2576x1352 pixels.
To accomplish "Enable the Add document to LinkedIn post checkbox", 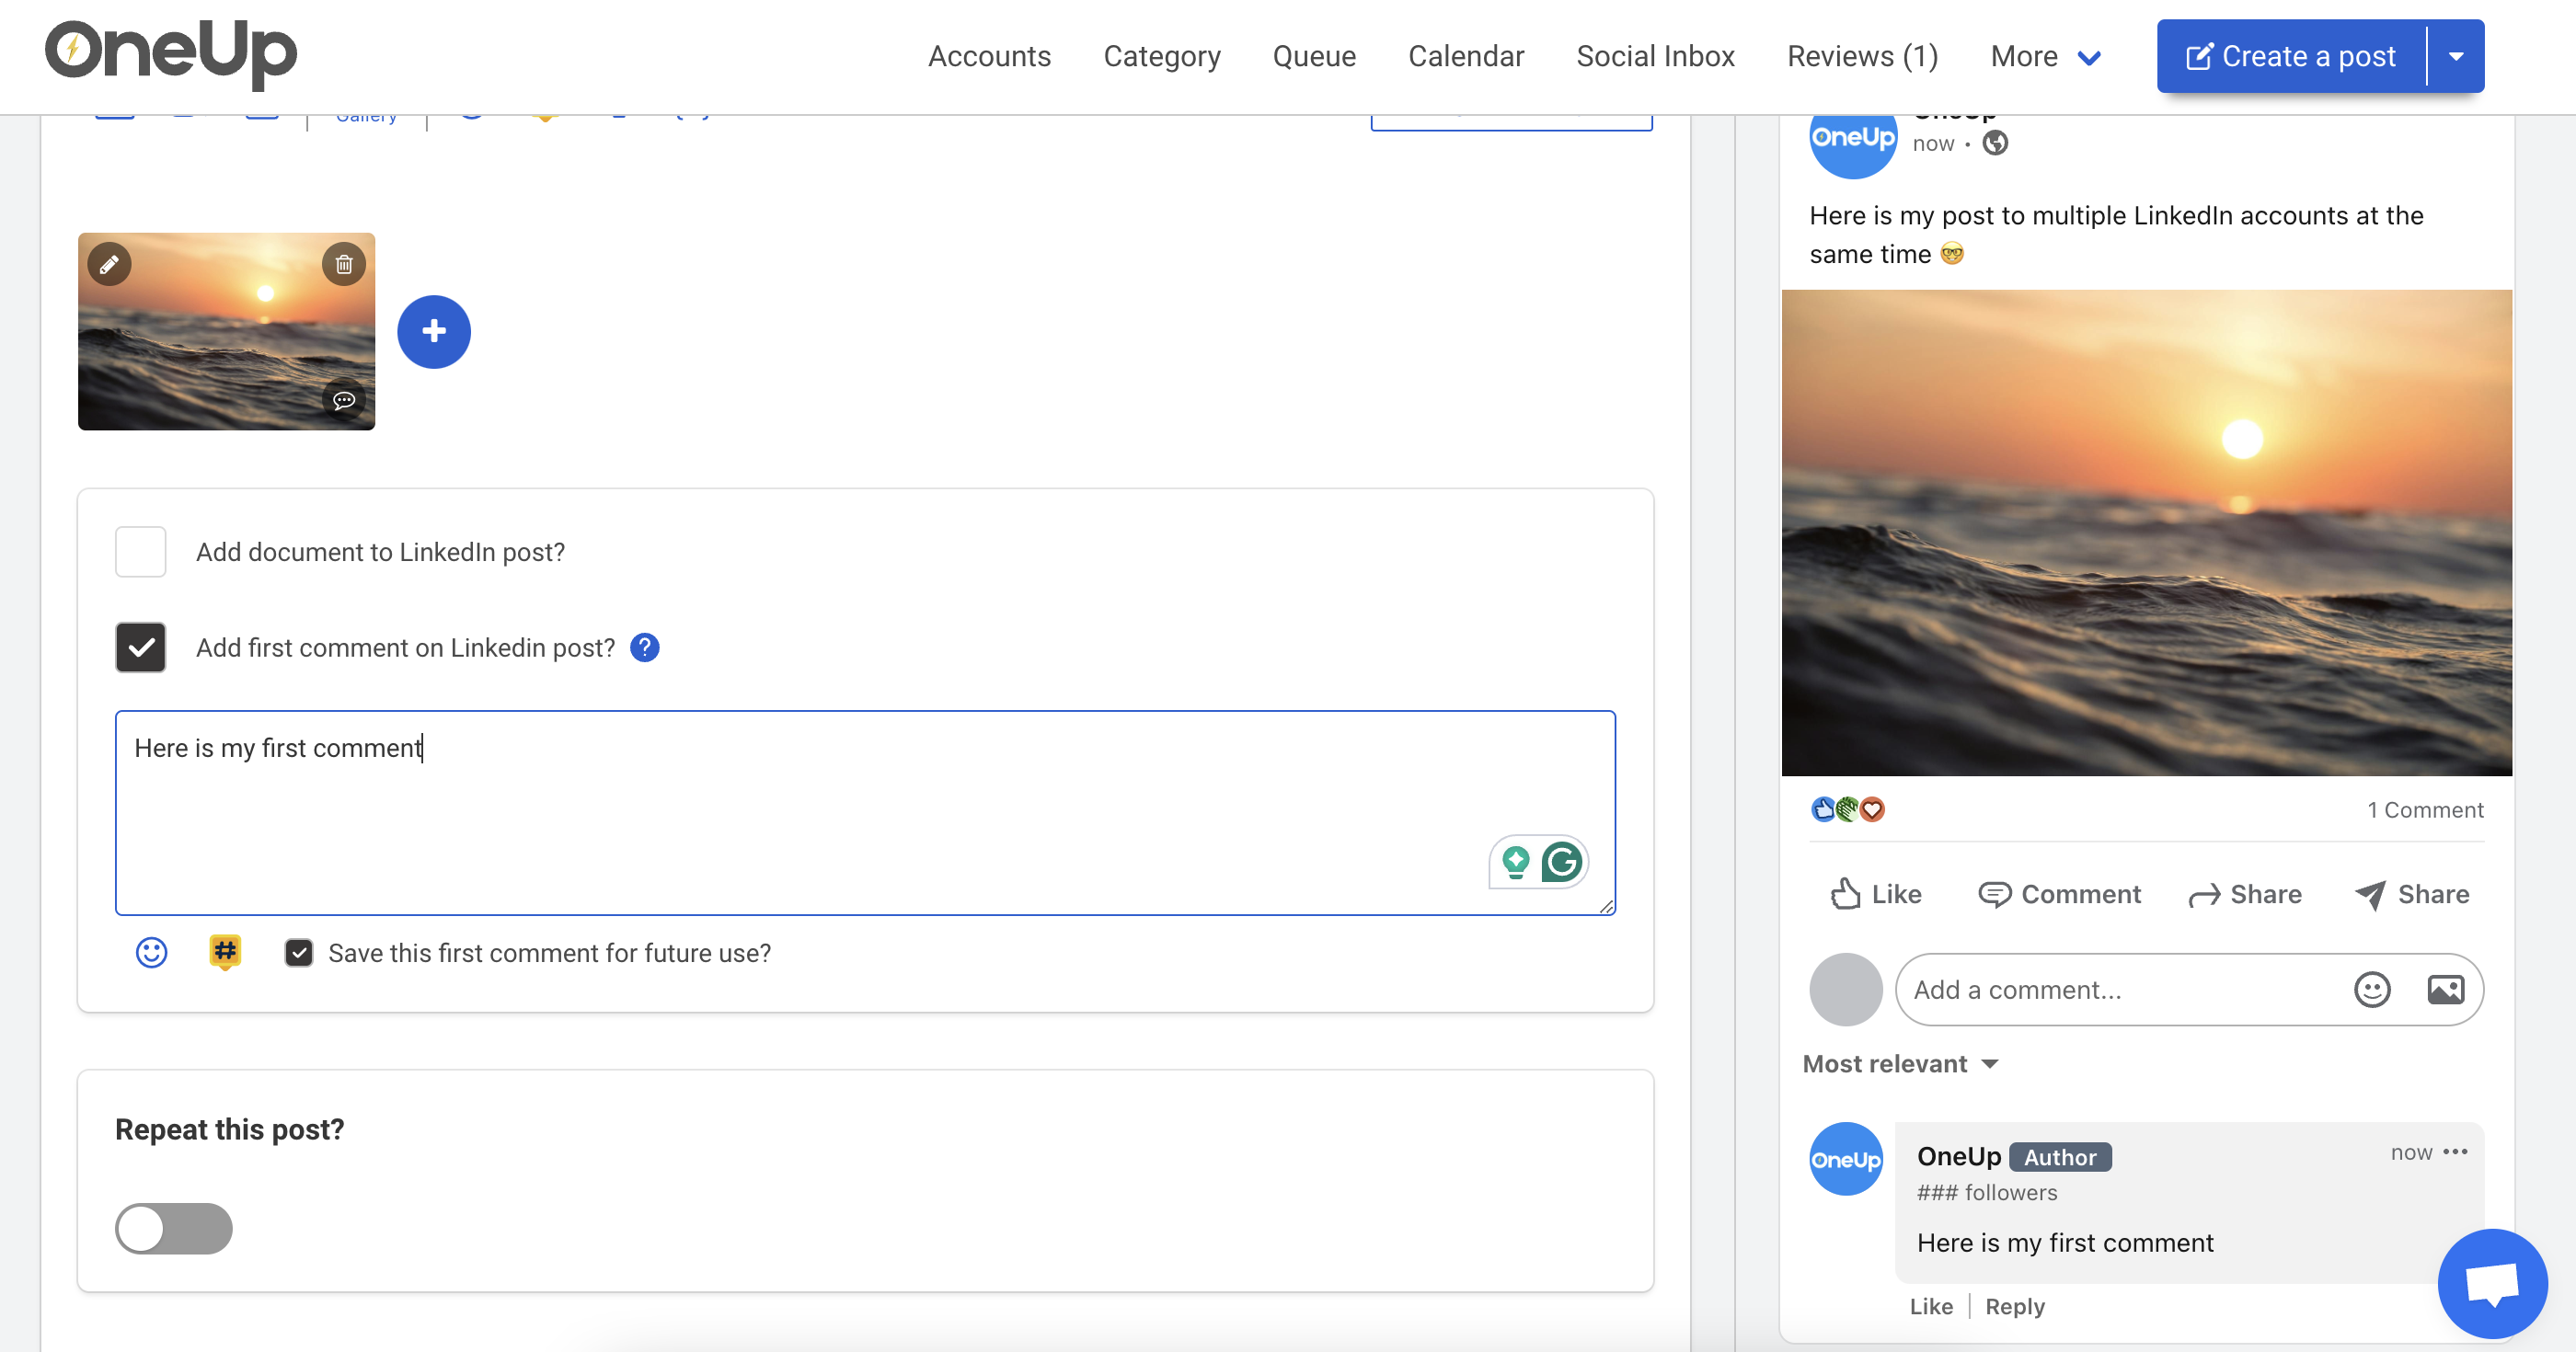I will click(140, 552).
